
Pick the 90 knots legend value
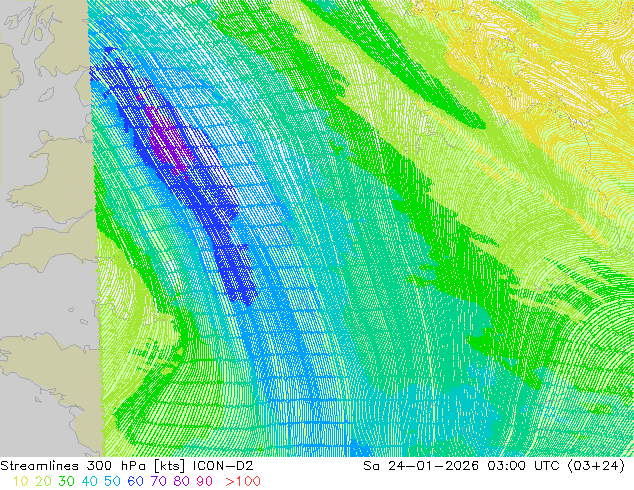(x=205, y=481)
